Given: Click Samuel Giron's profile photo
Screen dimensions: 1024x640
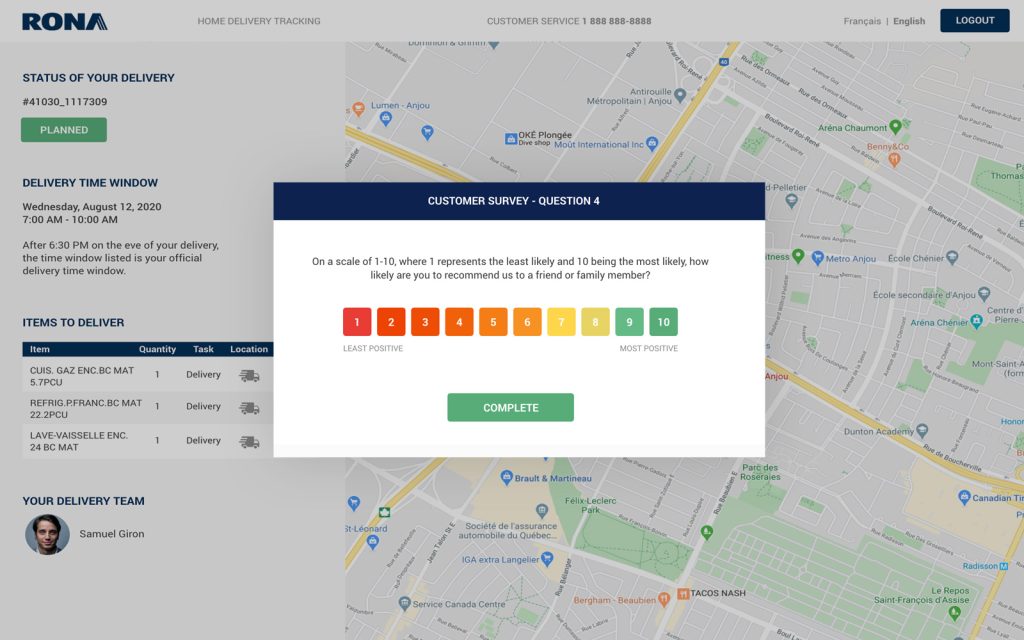Looking at the screenshot, I should 47,534.
